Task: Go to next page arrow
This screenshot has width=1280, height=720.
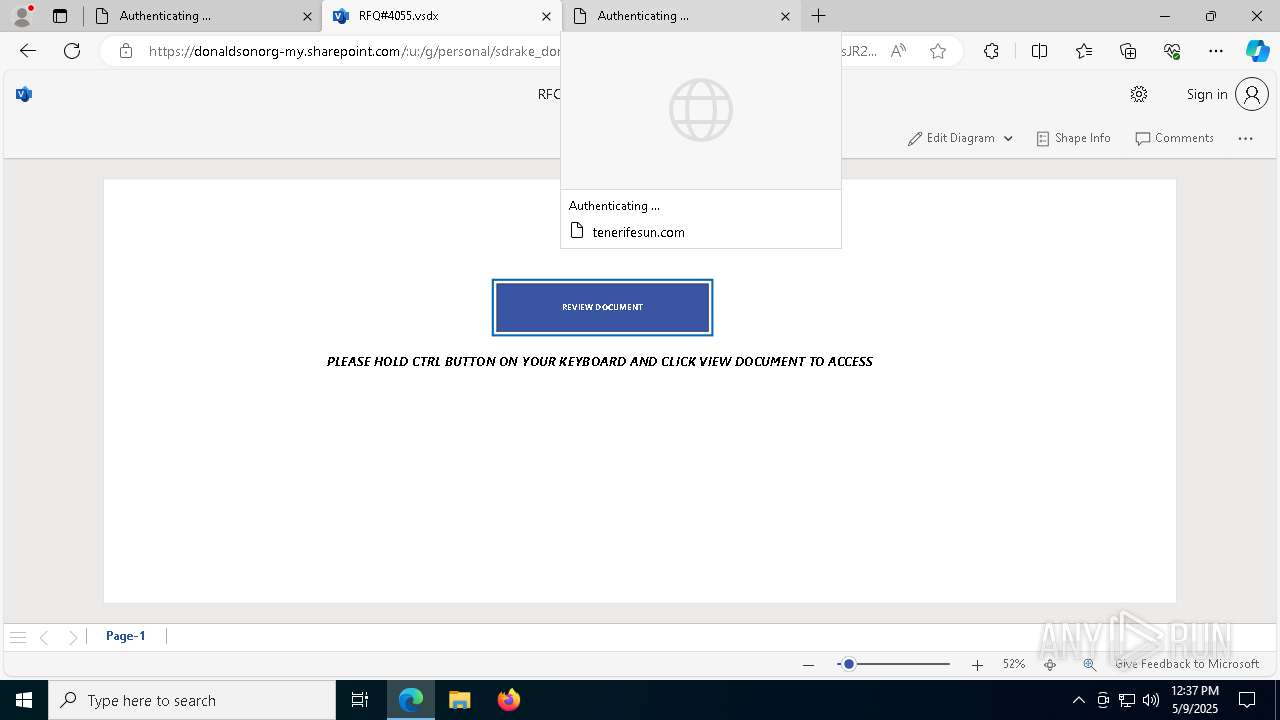Action: [x=73, y=637]
